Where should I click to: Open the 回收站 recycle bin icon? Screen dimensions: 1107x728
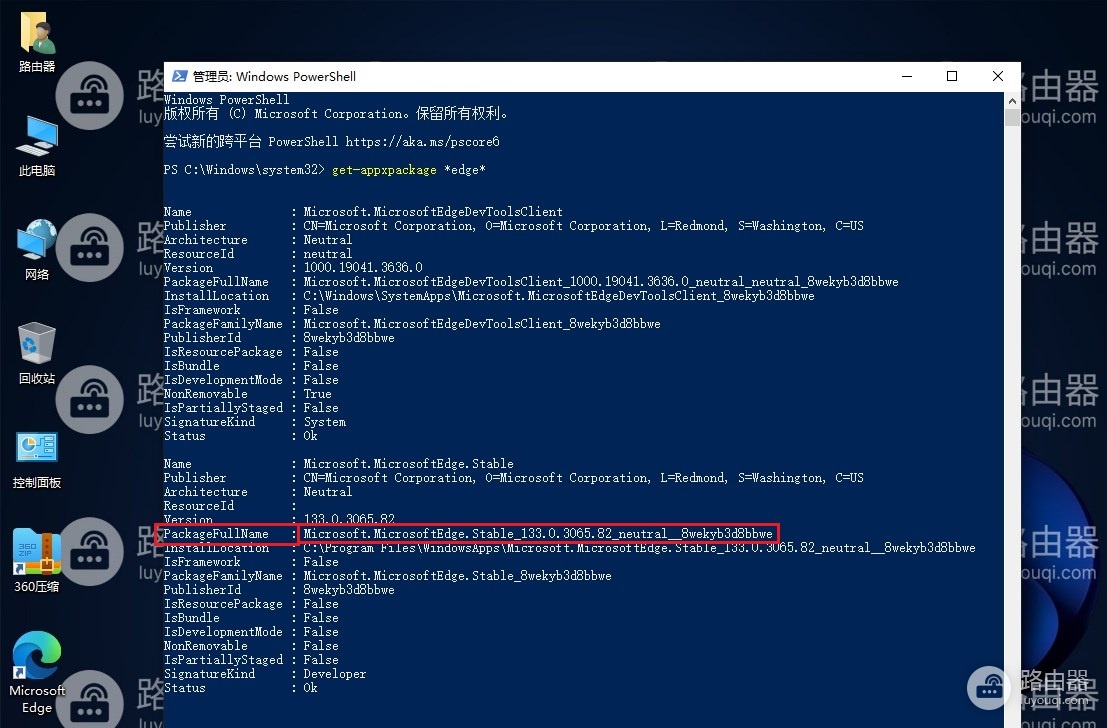(37, 353)
